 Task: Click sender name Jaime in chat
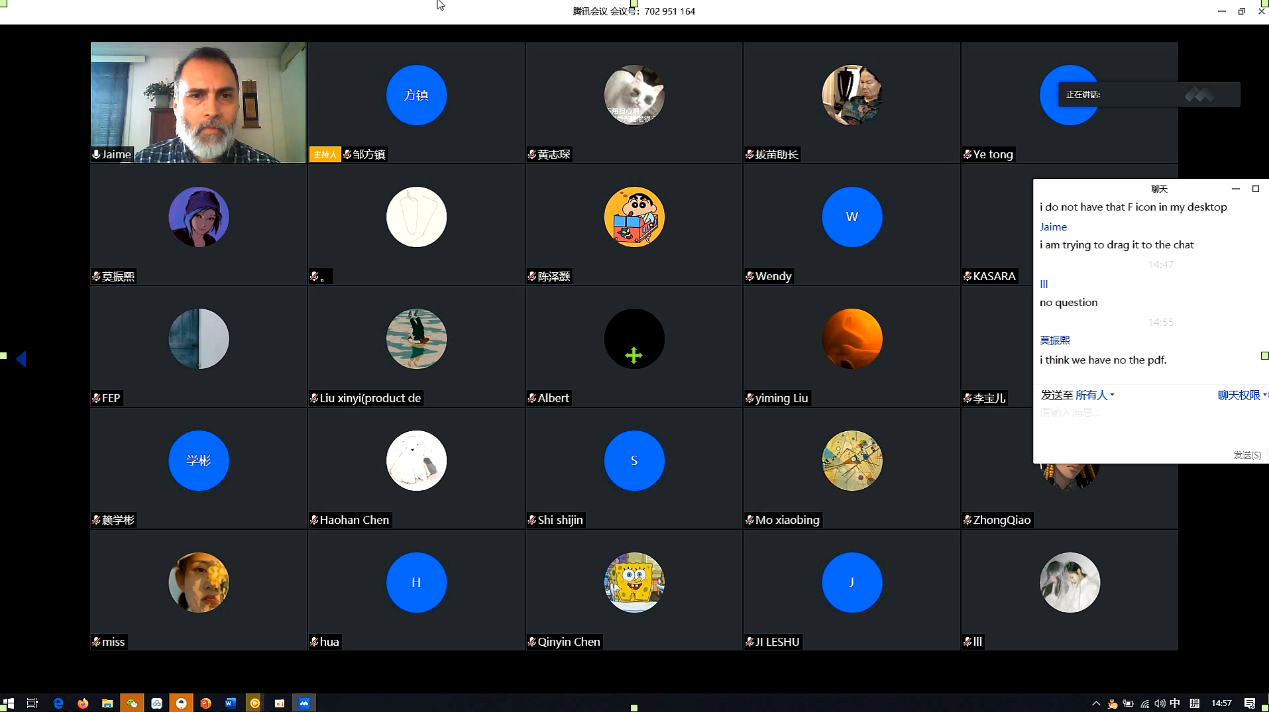(x=1053, y=227)
